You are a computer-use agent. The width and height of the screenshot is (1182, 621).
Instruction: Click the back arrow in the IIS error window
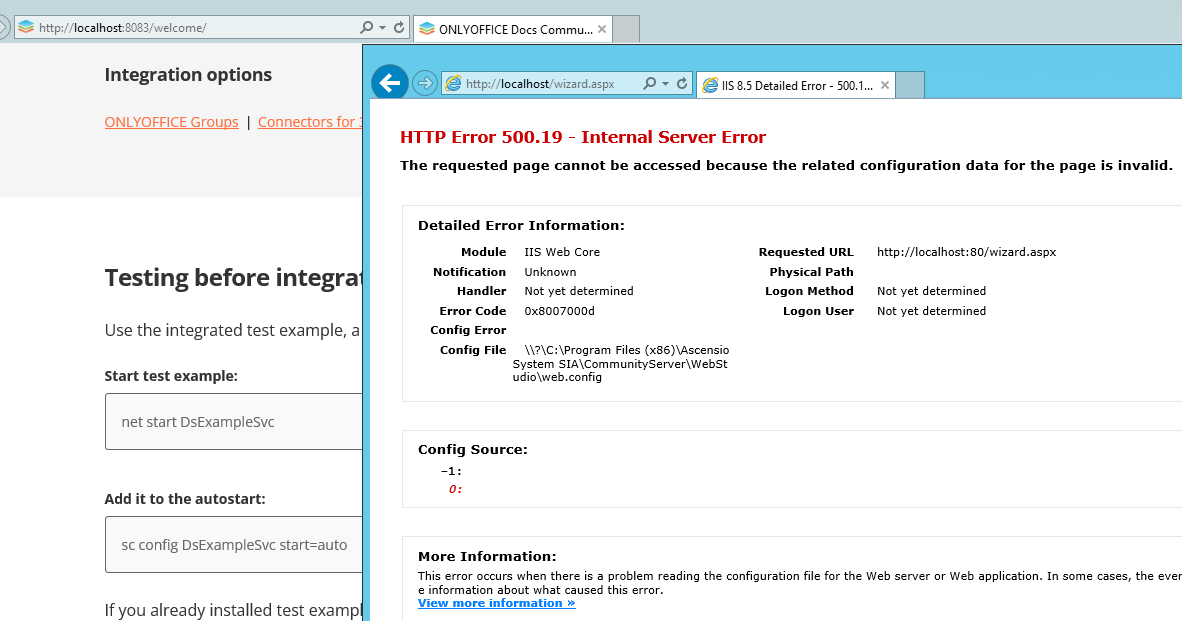[x=390, y=83]
